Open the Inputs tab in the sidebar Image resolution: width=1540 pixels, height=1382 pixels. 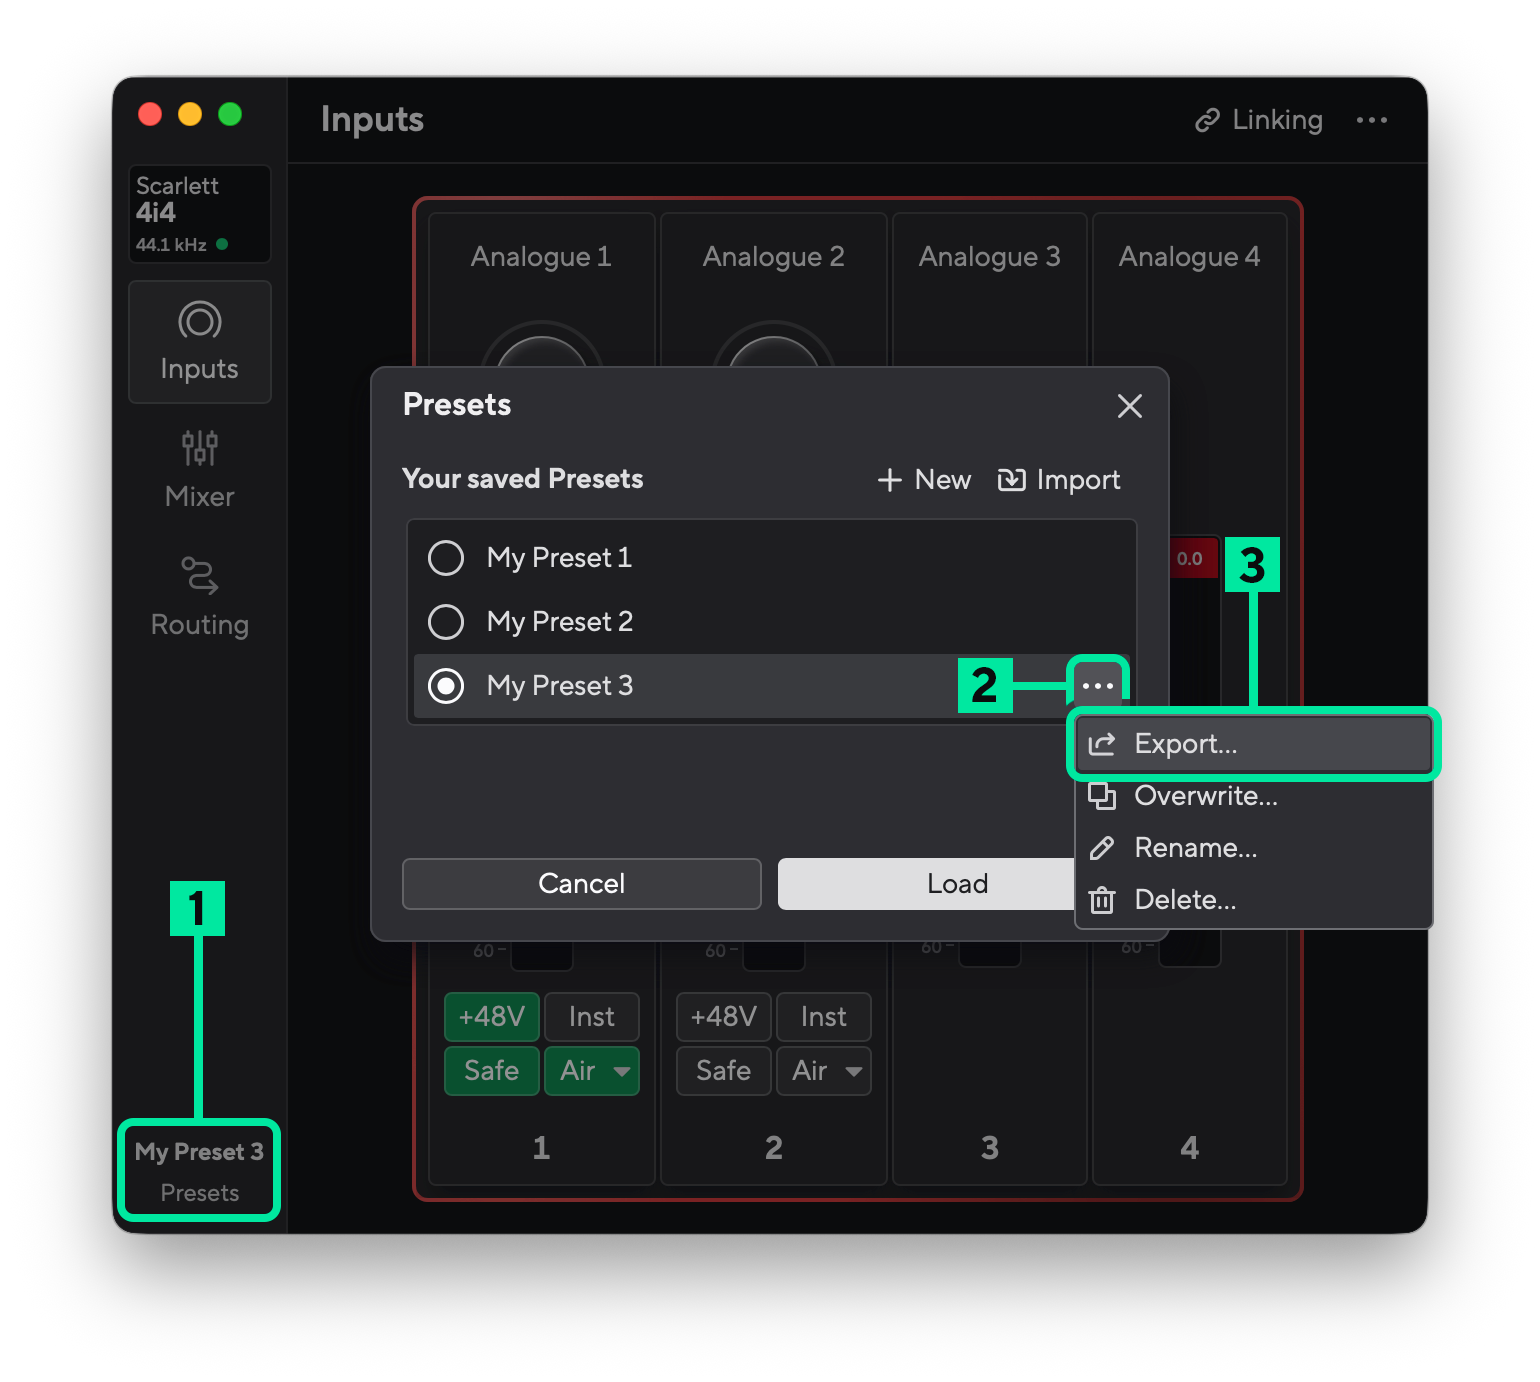200,342
